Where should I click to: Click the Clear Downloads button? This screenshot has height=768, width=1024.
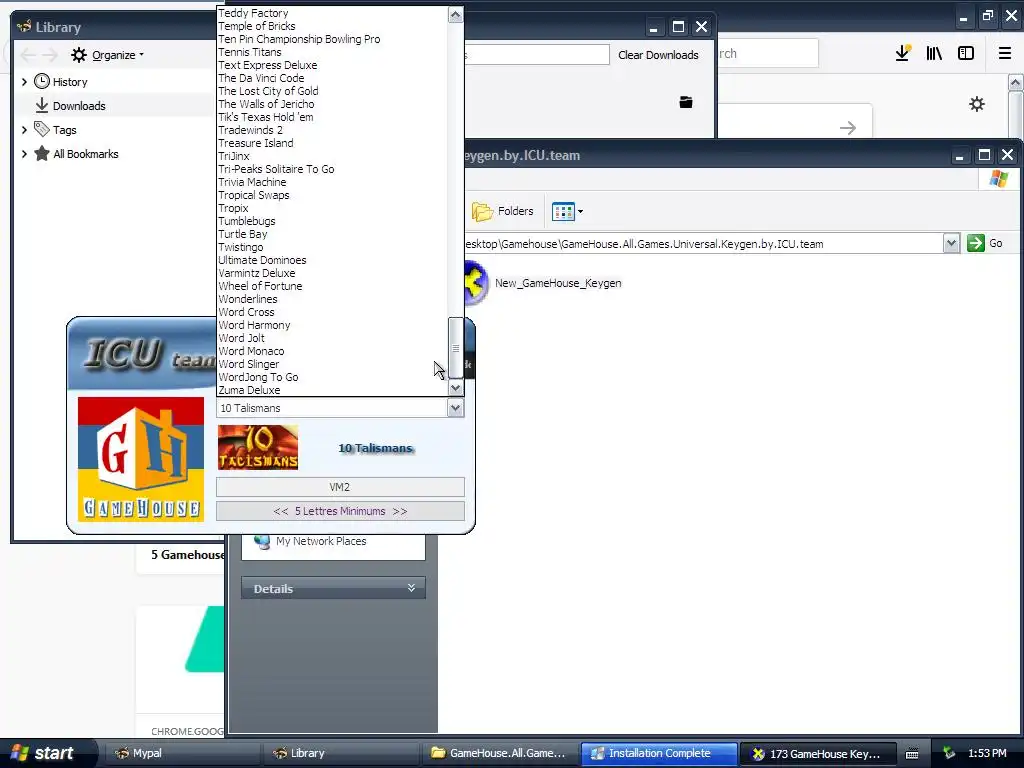point(658,55)
